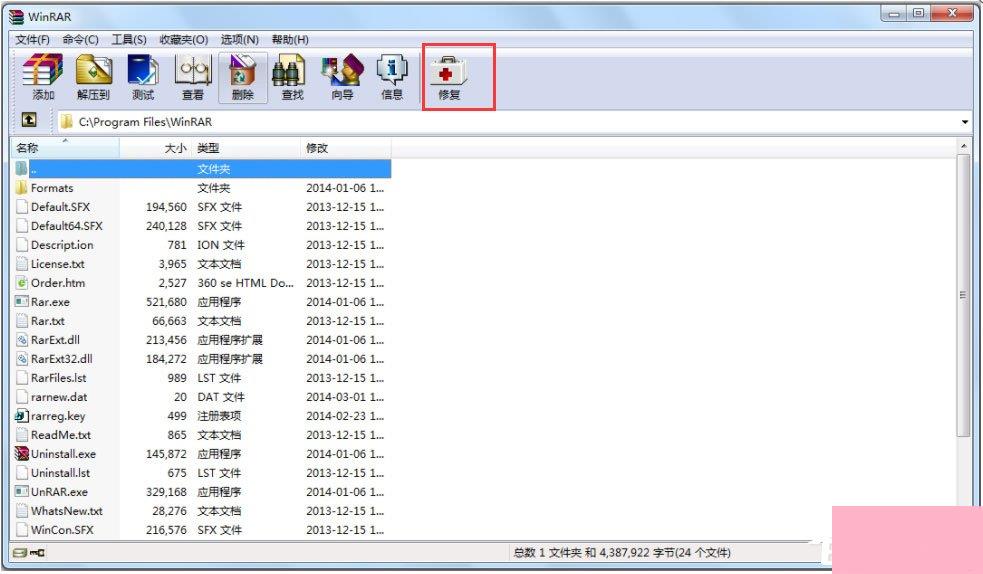Click the Add (添加) archive toolbar icon
Viewport: 983px width, 574px height.
click(x=43, y=70)
